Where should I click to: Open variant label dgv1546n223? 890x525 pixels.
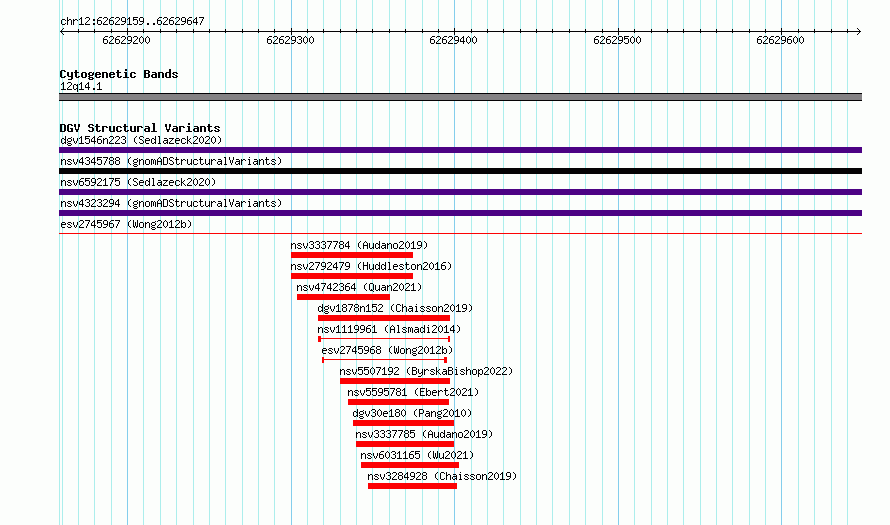click(x=141, y=140)
